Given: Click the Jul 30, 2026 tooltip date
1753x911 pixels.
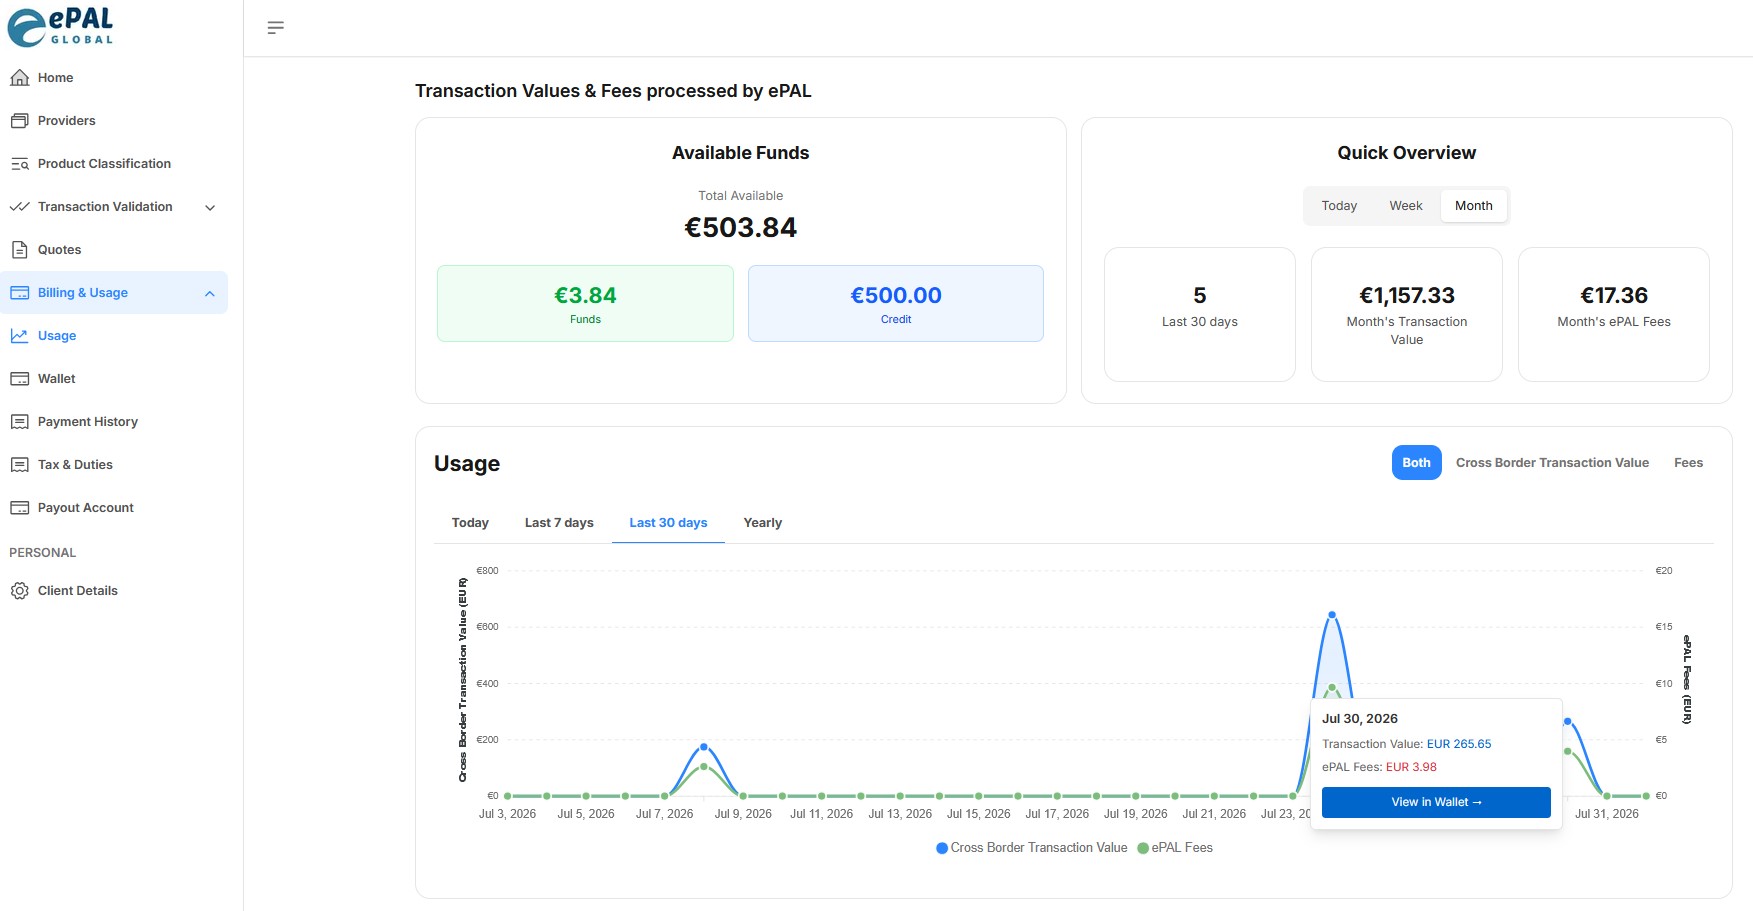Looking at the screenshot, I should coord(1360,719).
